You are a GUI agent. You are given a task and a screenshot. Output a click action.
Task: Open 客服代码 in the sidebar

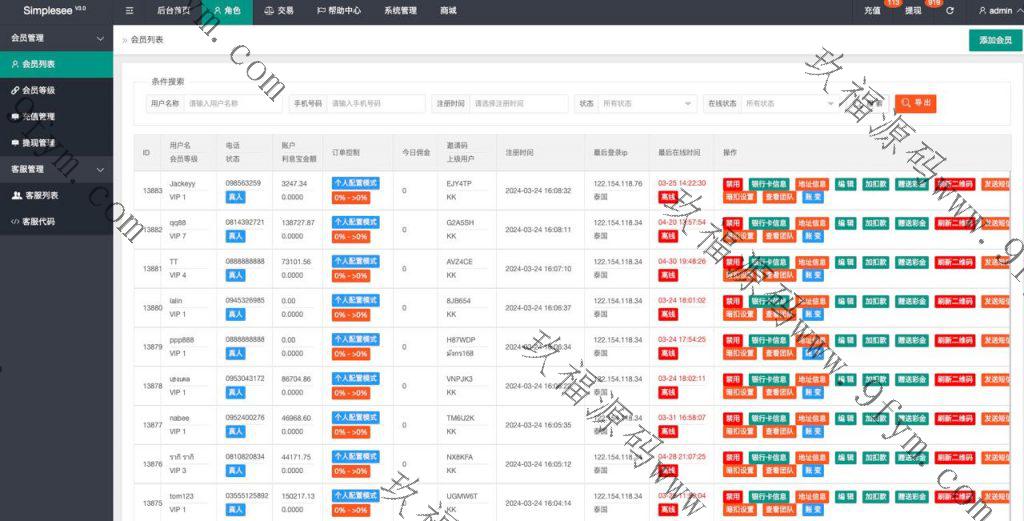38,221
